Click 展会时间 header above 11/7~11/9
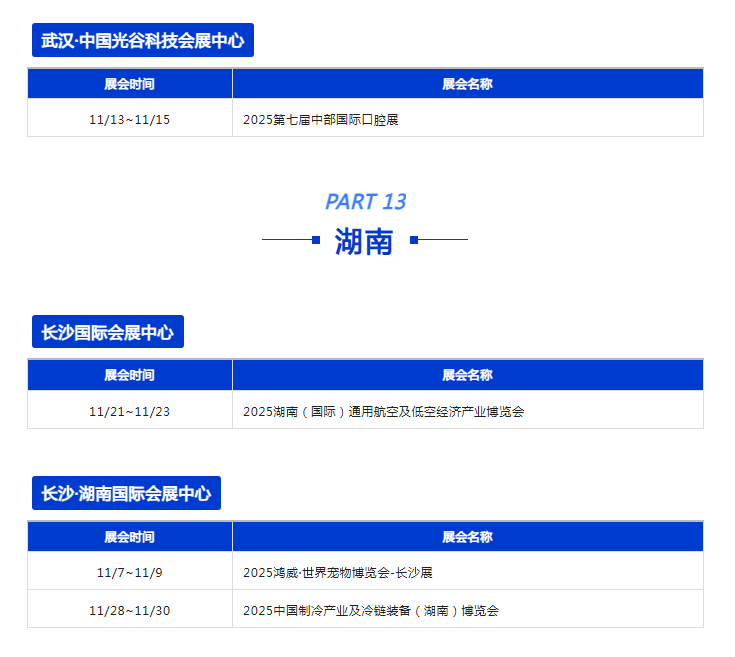The image size is (735, 657). [130, 537]
